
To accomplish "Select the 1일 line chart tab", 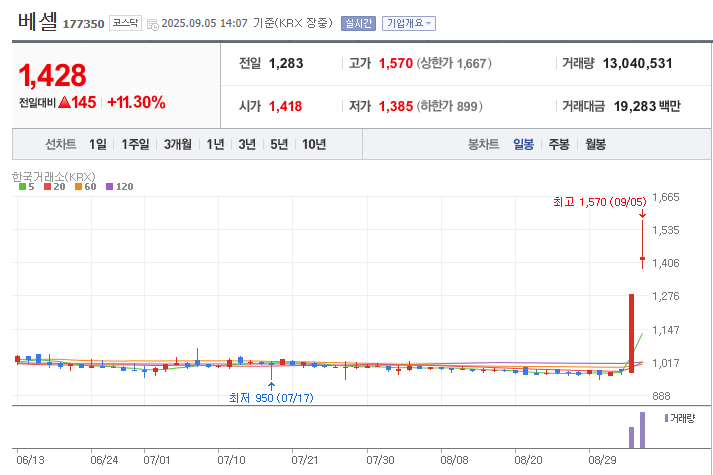I will (x=98, y=145).
